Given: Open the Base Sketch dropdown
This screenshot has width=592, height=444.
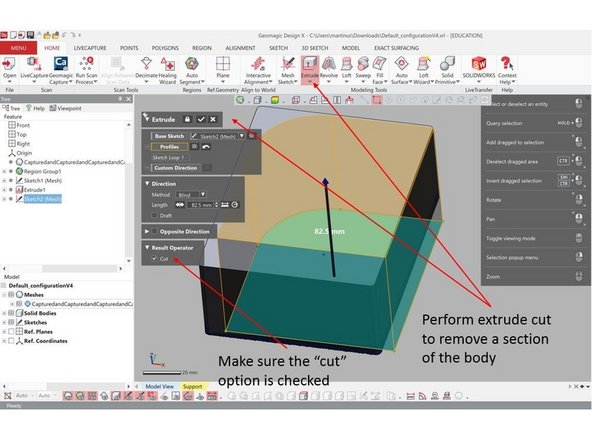Looking at the screenshot, I should coord(242,136).
